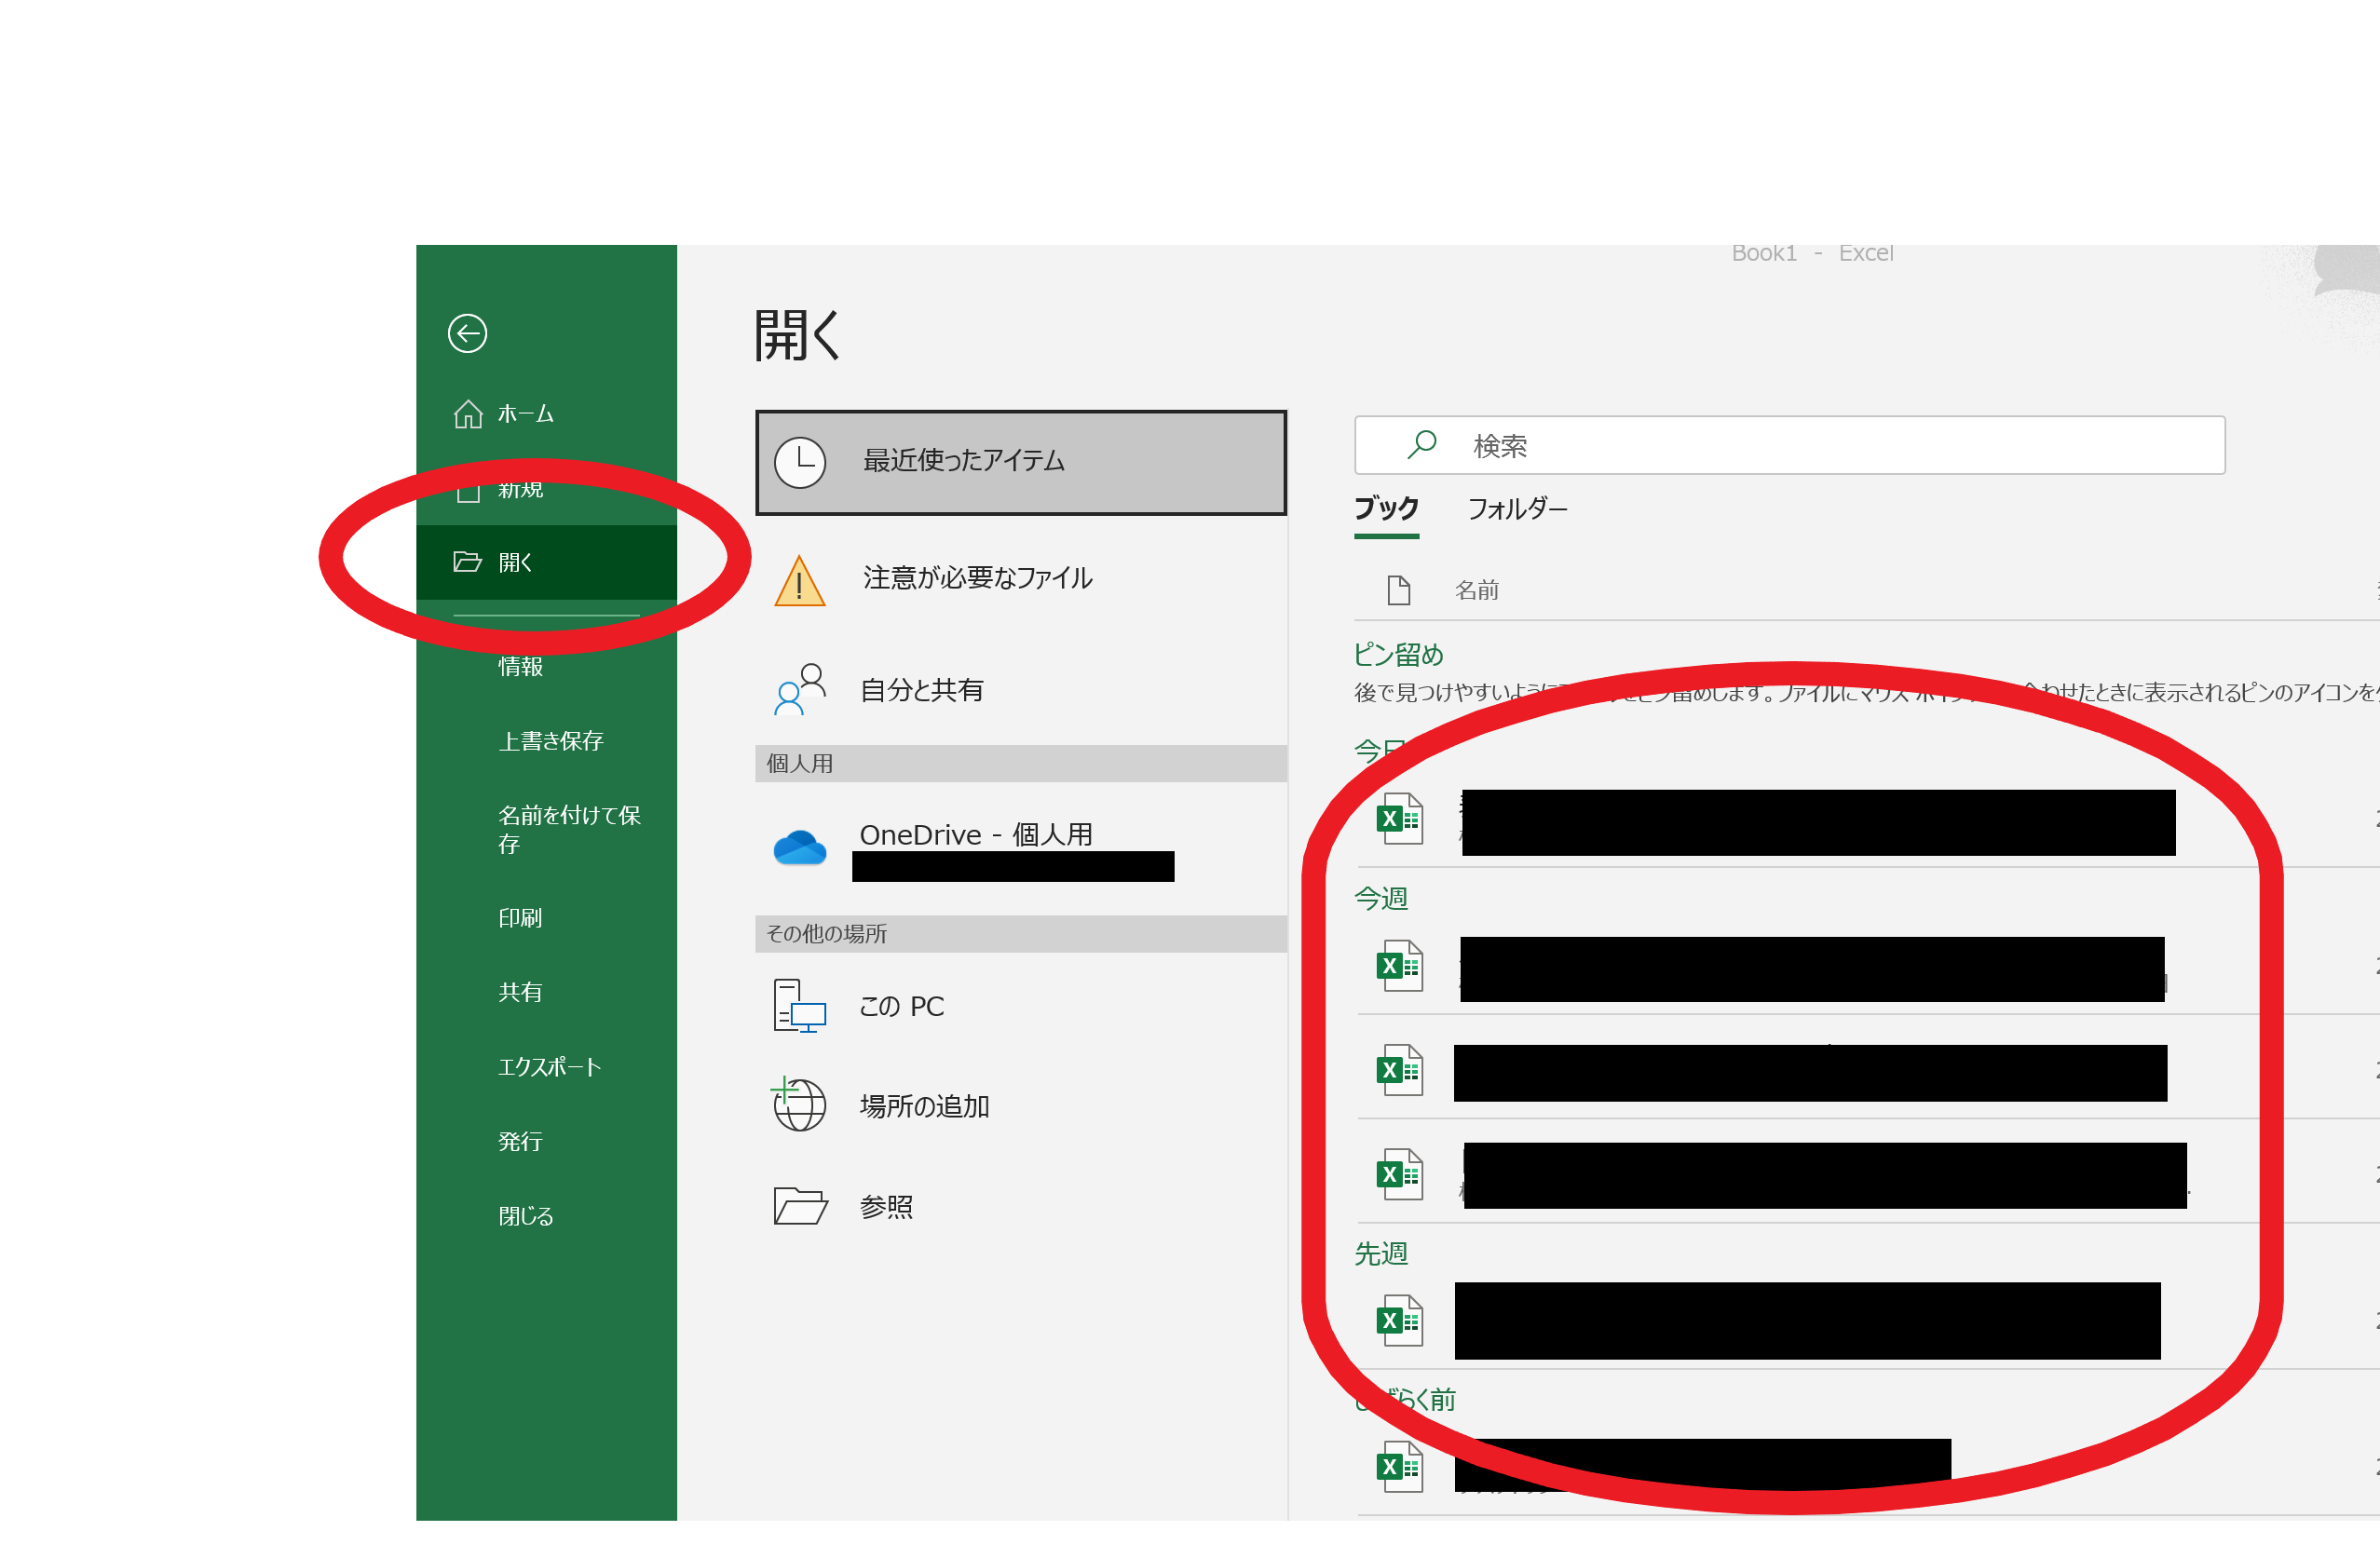Click the globe icon for adding a place
This screenshot has width=2380, height=1558.
[x=798, y=1104]
